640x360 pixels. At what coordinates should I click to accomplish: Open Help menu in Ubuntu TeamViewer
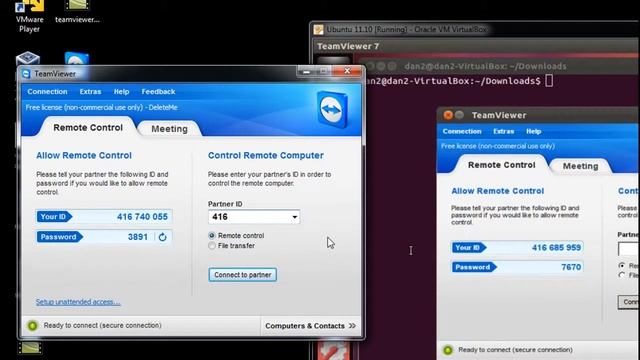(x=533, y=131)
